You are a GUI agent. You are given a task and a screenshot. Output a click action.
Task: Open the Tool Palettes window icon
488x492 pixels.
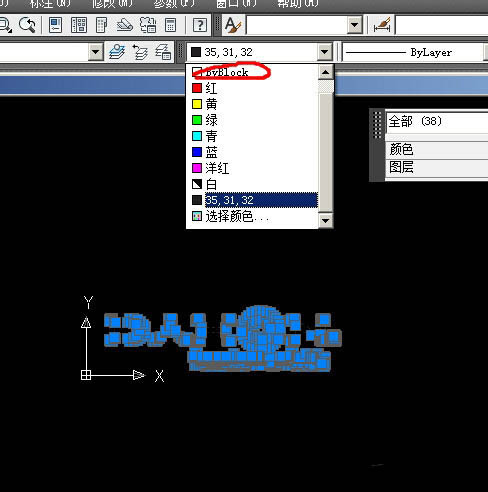click(102, 25)
